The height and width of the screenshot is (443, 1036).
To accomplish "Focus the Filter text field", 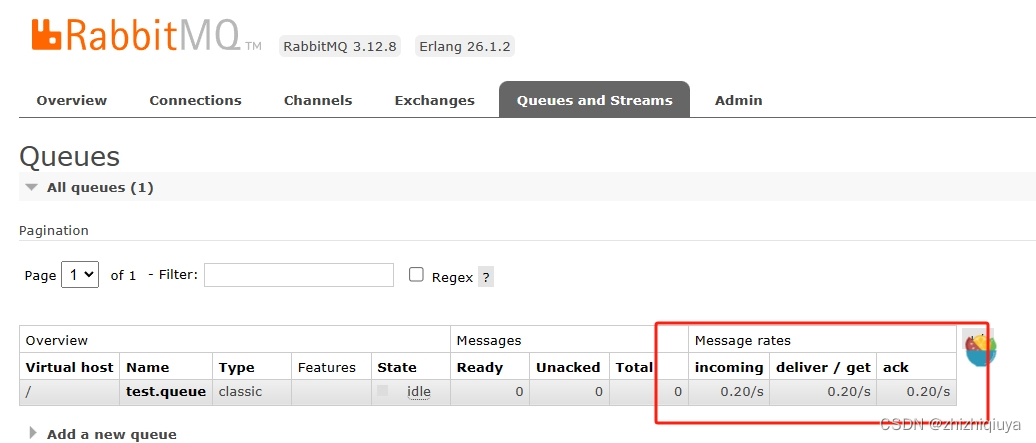I will (299, 275).
